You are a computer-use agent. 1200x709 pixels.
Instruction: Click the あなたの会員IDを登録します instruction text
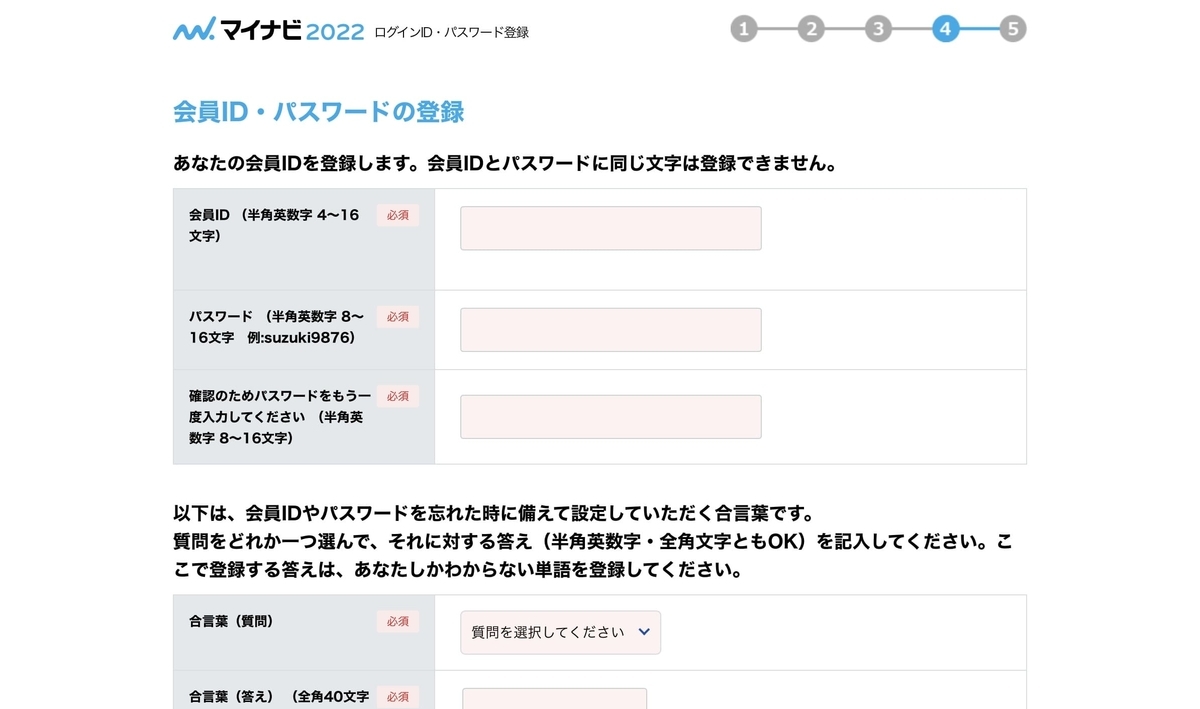click(x=505, y=163)
